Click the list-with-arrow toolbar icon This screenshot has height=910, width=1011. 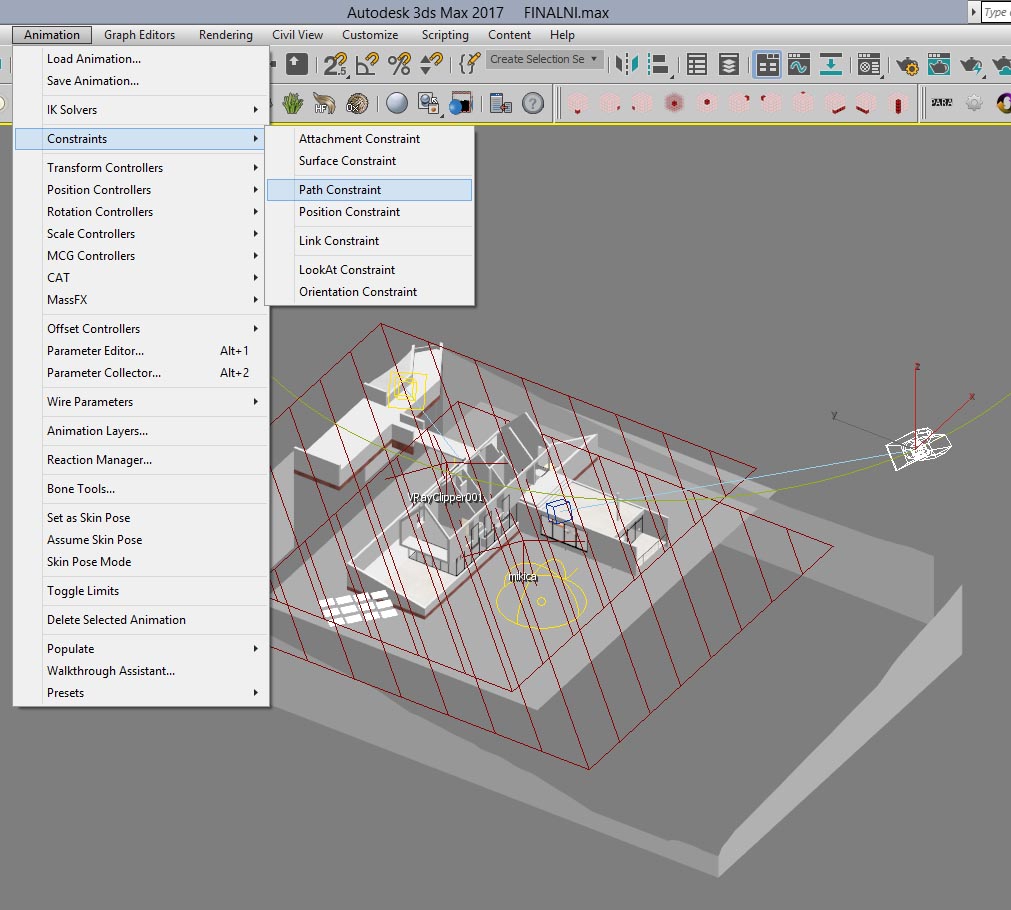[500, 103]
